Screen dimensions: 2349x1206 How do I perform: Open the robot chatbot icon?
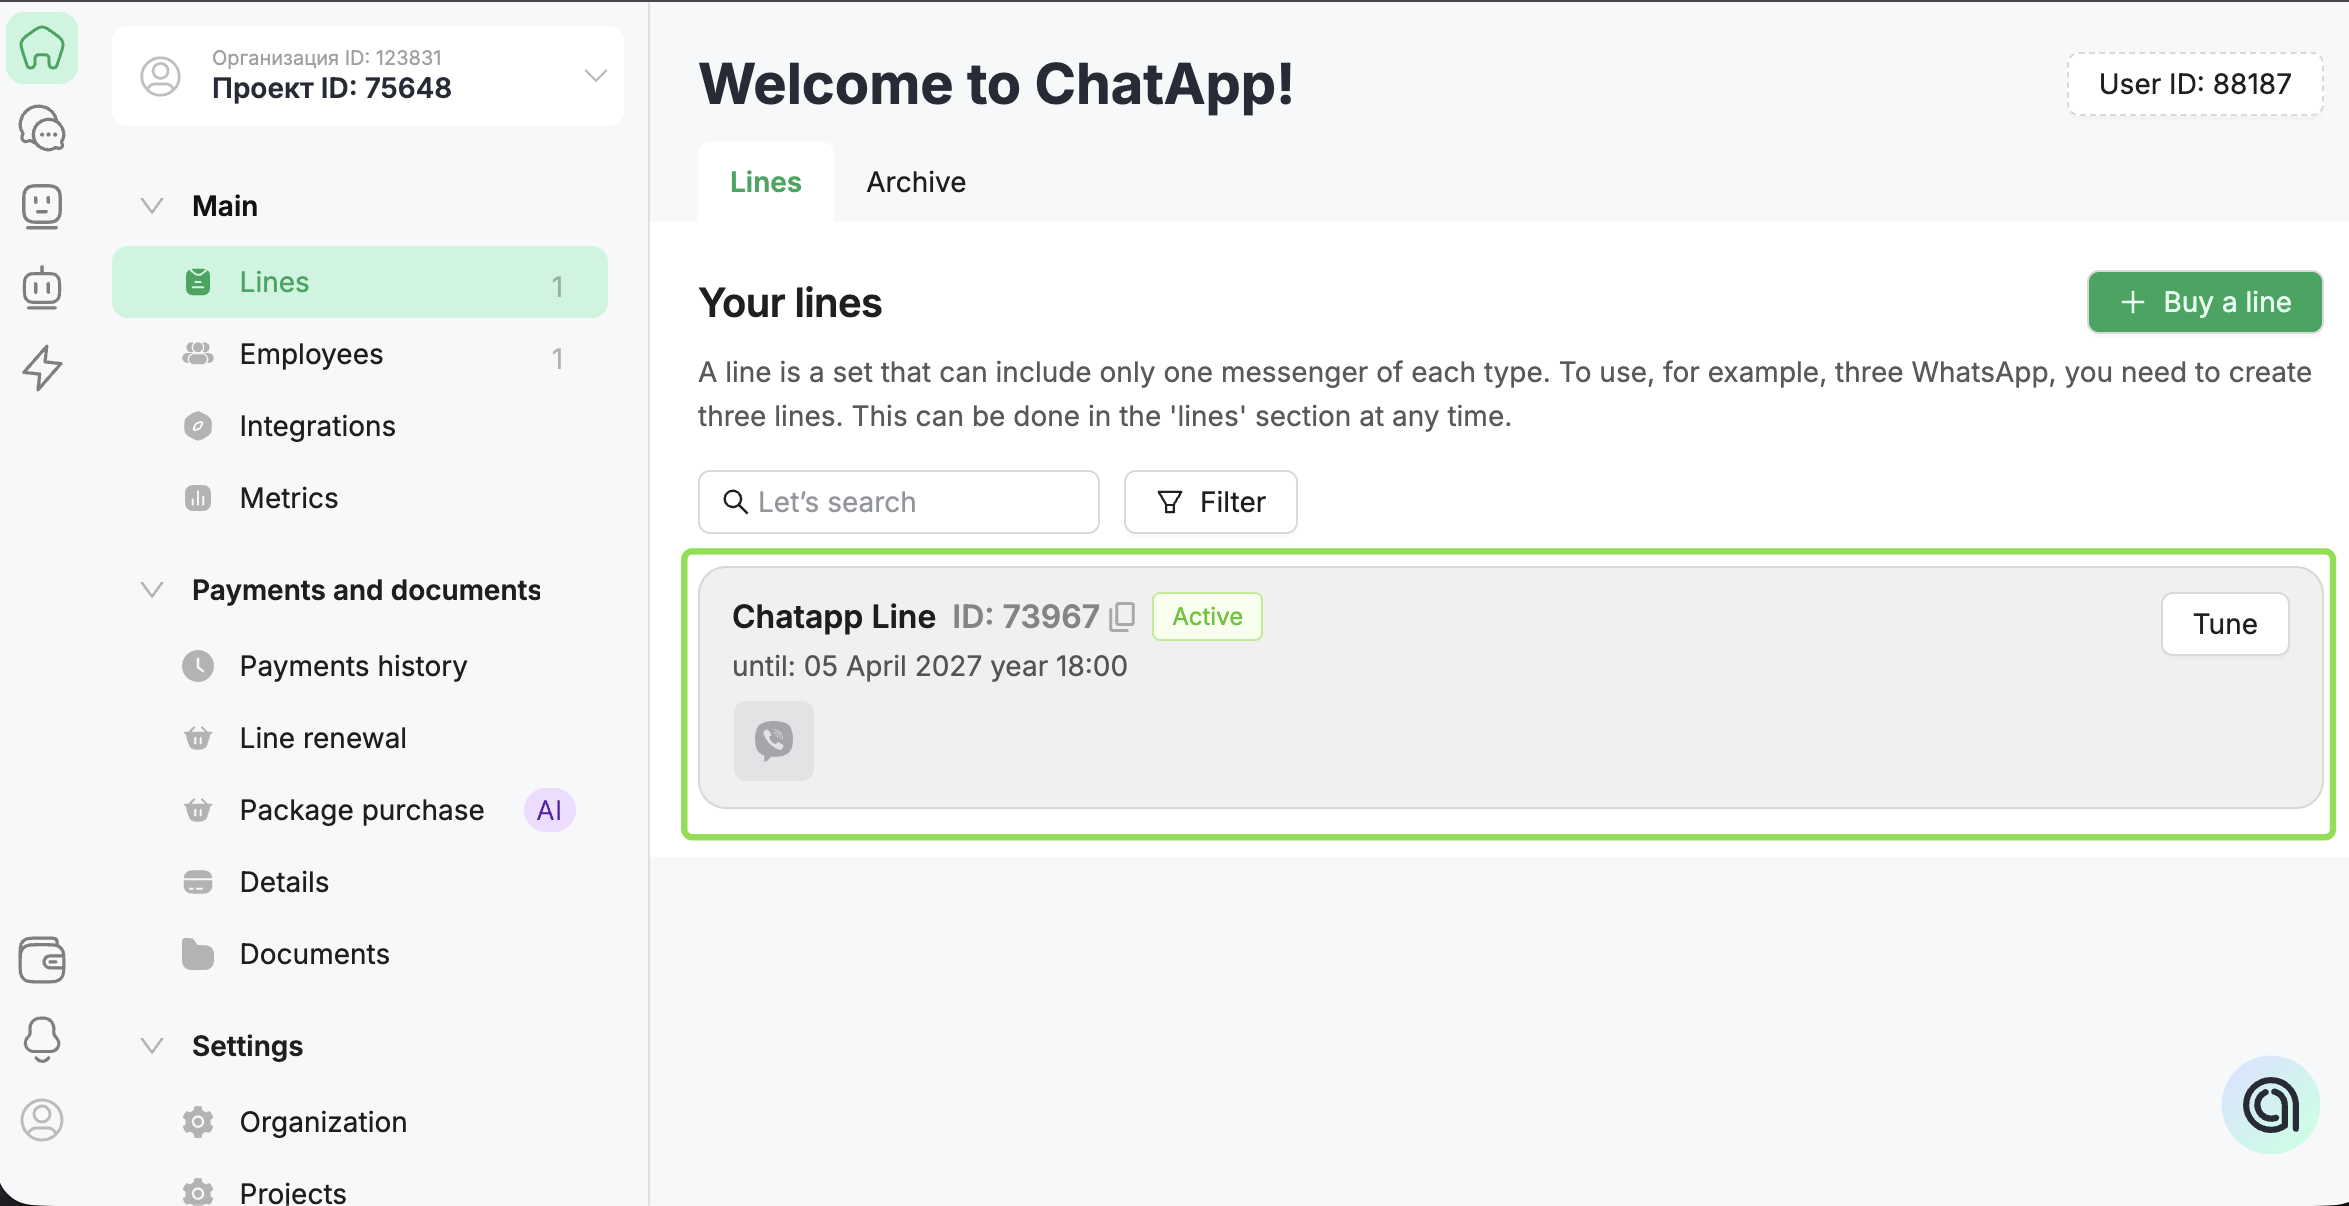click(x=42, y=287)
